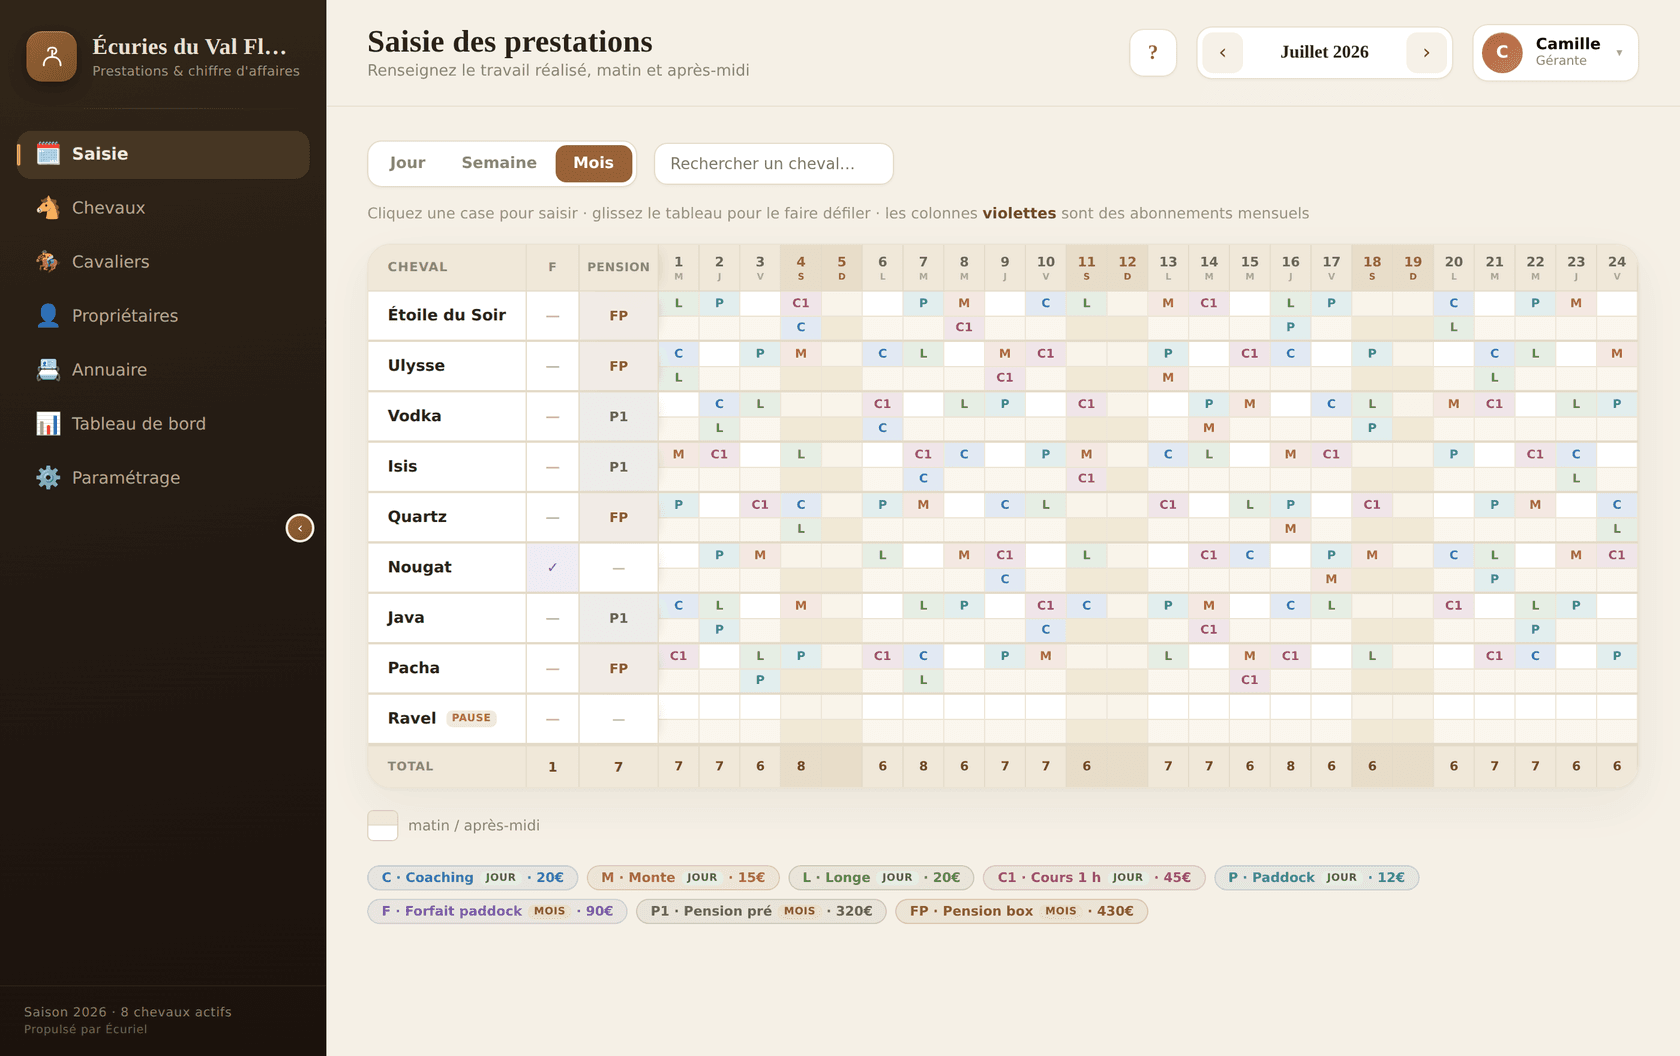Toggle forfait F cell for Ulysse
The image size is (1680, 1056).
pos(552,366)
